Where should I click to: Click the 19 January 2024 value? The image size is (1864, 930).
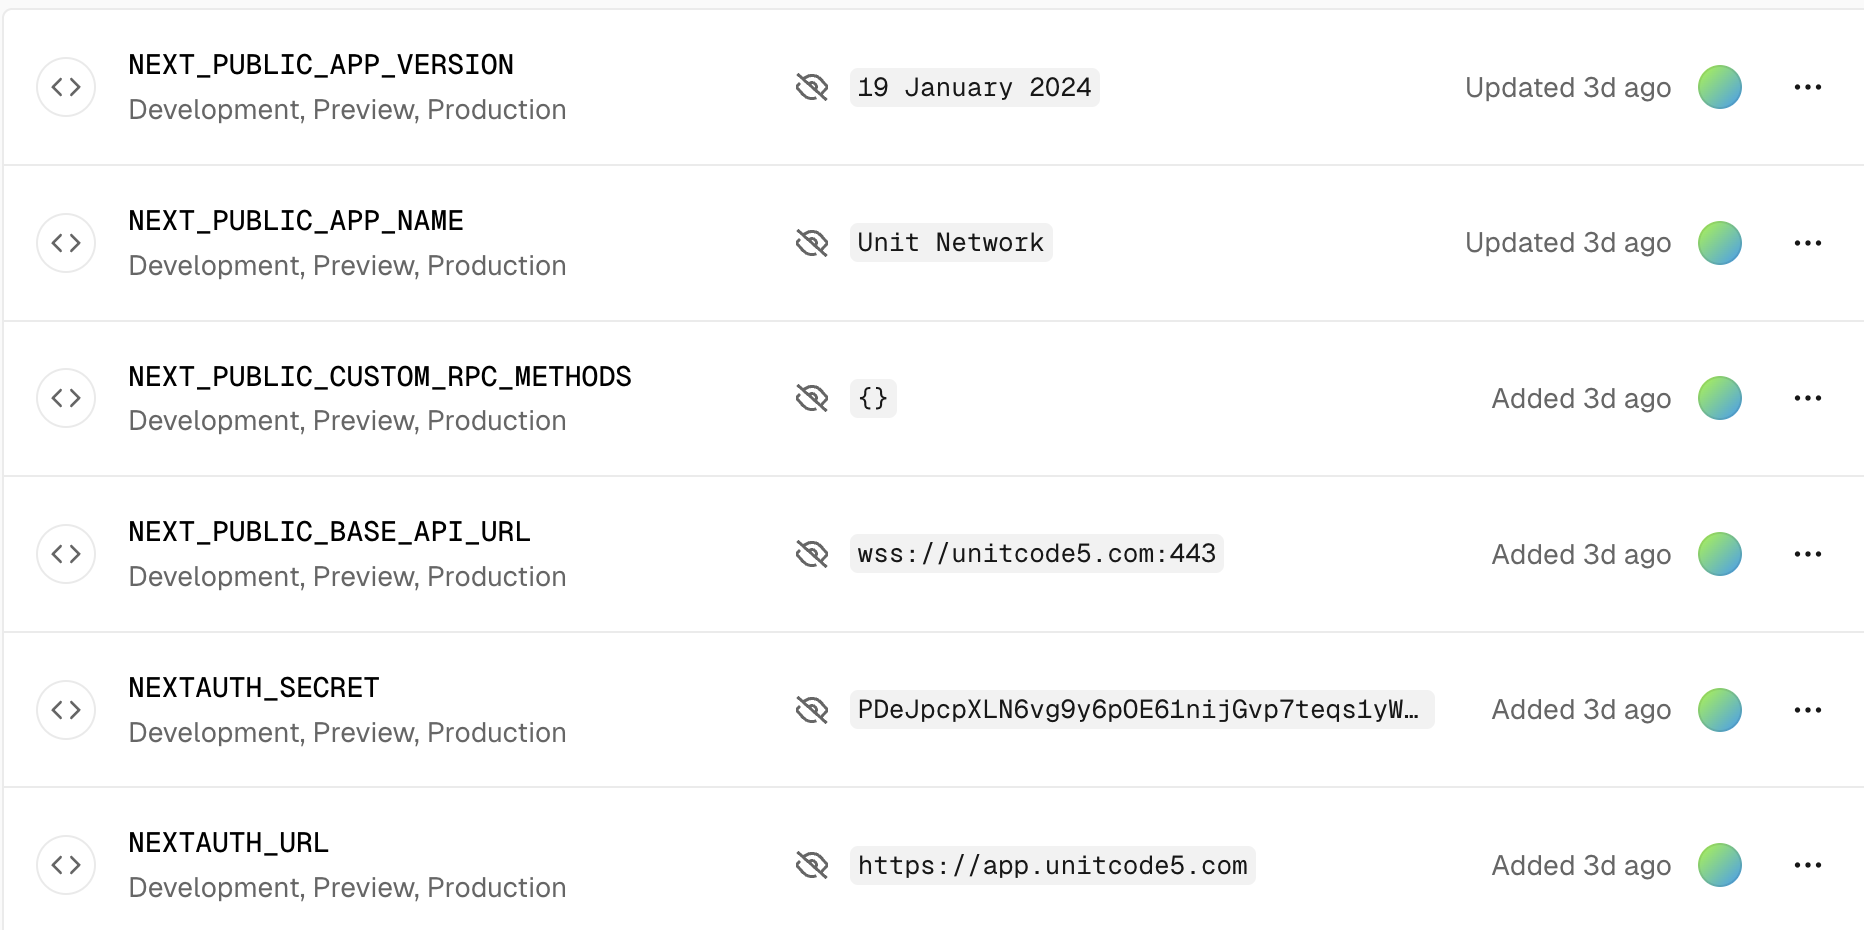(974, 87)
